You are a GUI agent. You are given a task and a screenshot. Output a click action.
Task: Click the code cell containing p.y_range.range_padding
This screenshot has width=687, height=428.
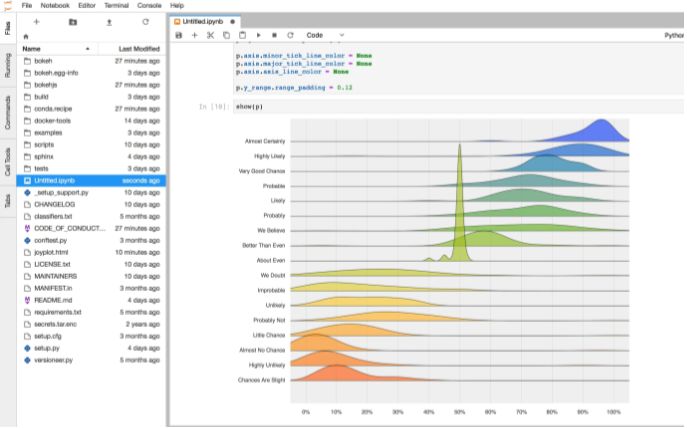pos(458,69)
